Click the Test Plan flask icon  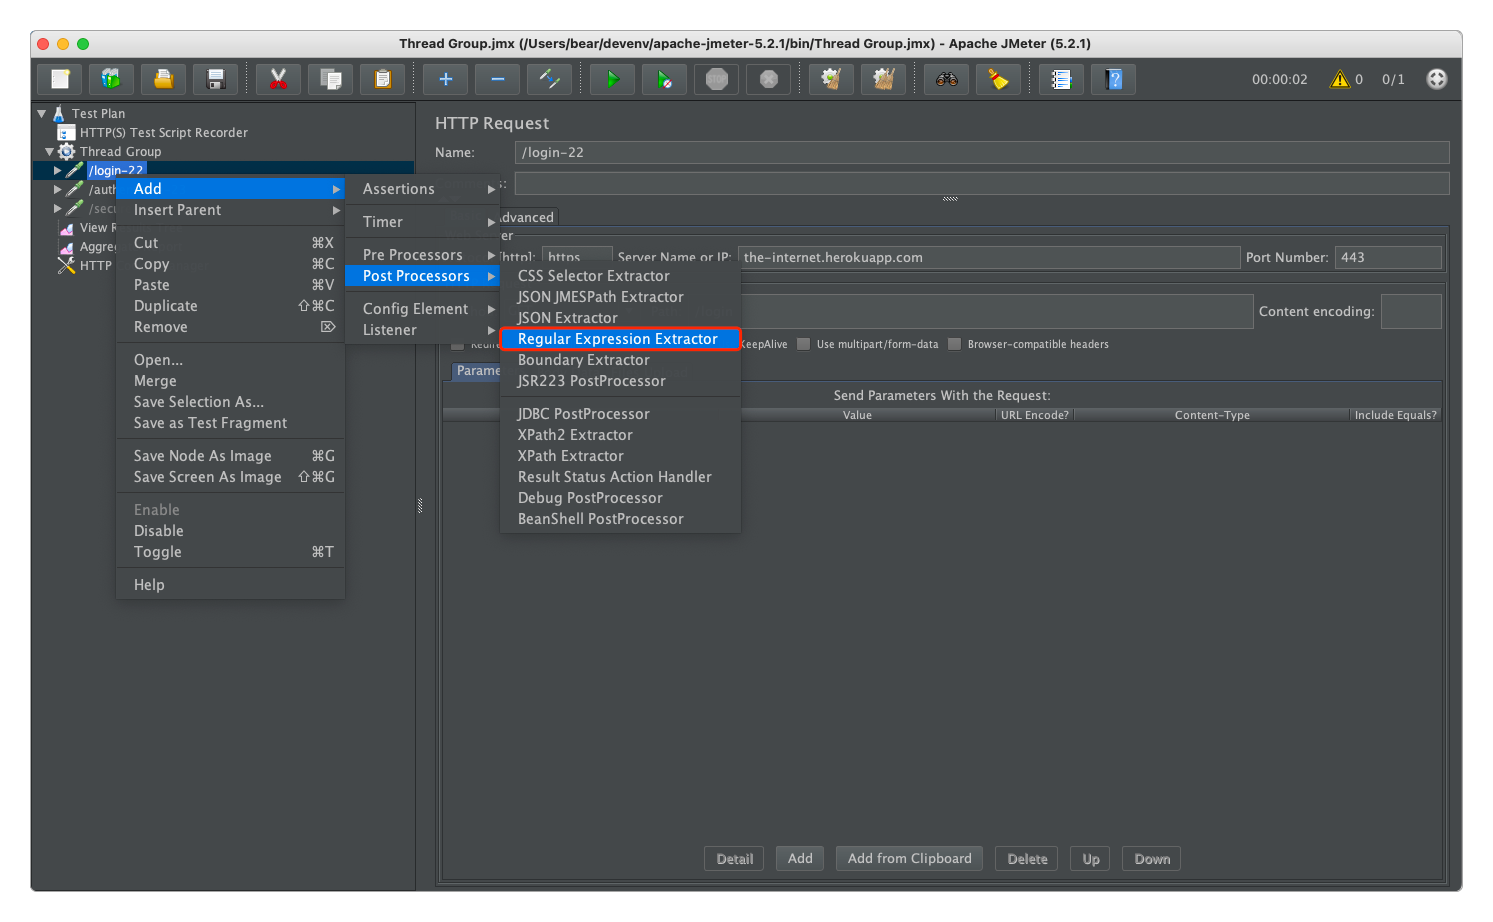coord(59,113)
